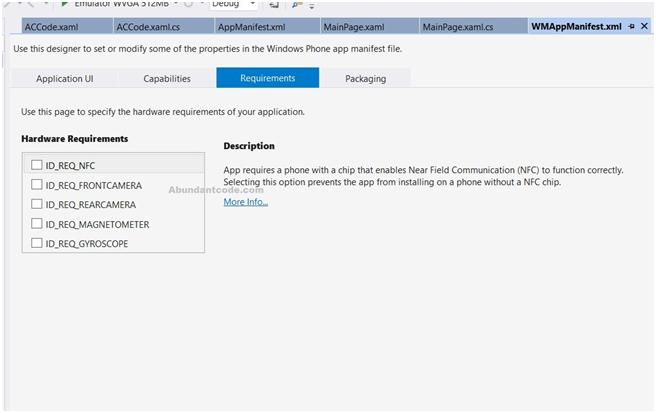
Task: Enable the ID_REQ_FRONTCAMERA checkbox
Action: tap(37, 185)
